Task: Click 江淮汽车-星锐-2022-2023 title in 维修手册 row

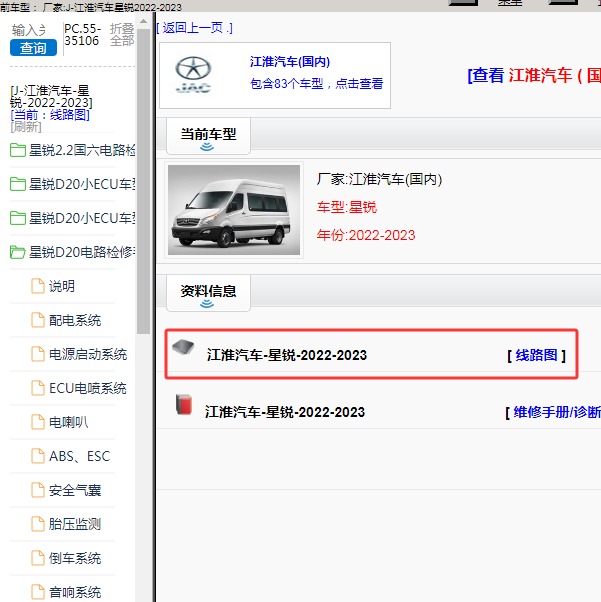Action: [x=285, y=412]
